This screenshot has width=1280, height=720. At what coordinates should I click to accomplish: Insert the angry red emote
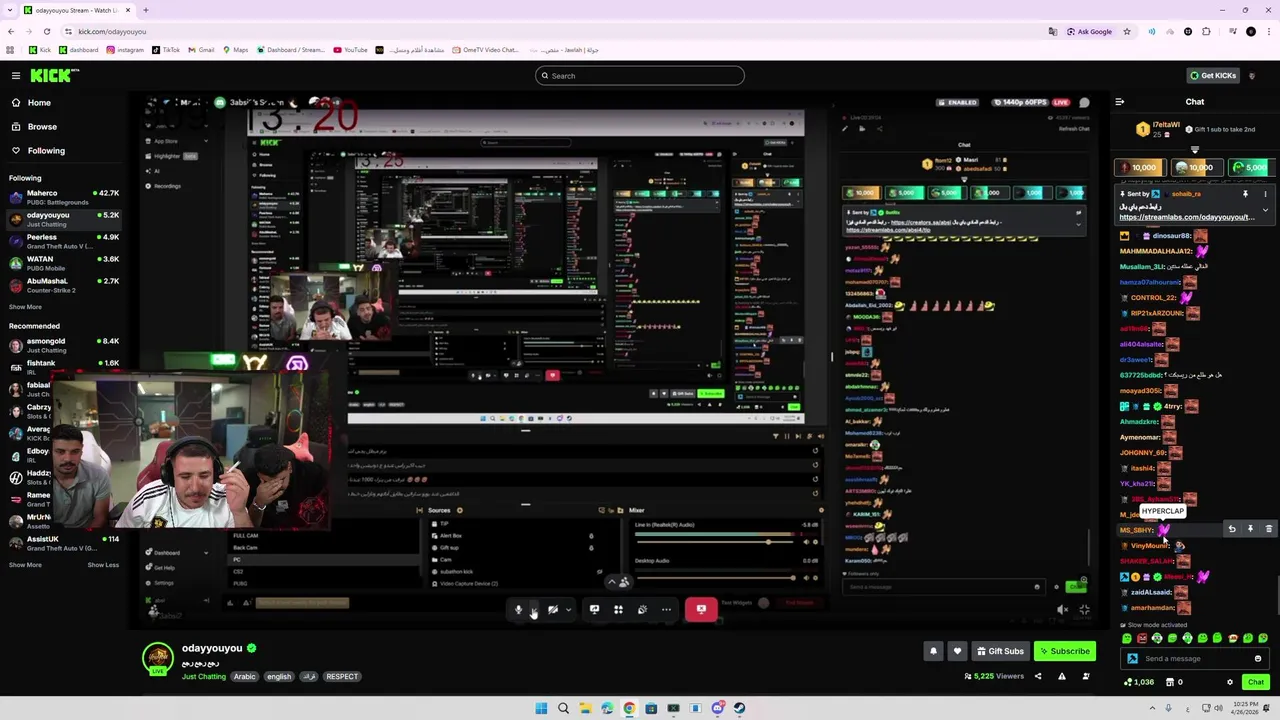(x=1142, y=638)
